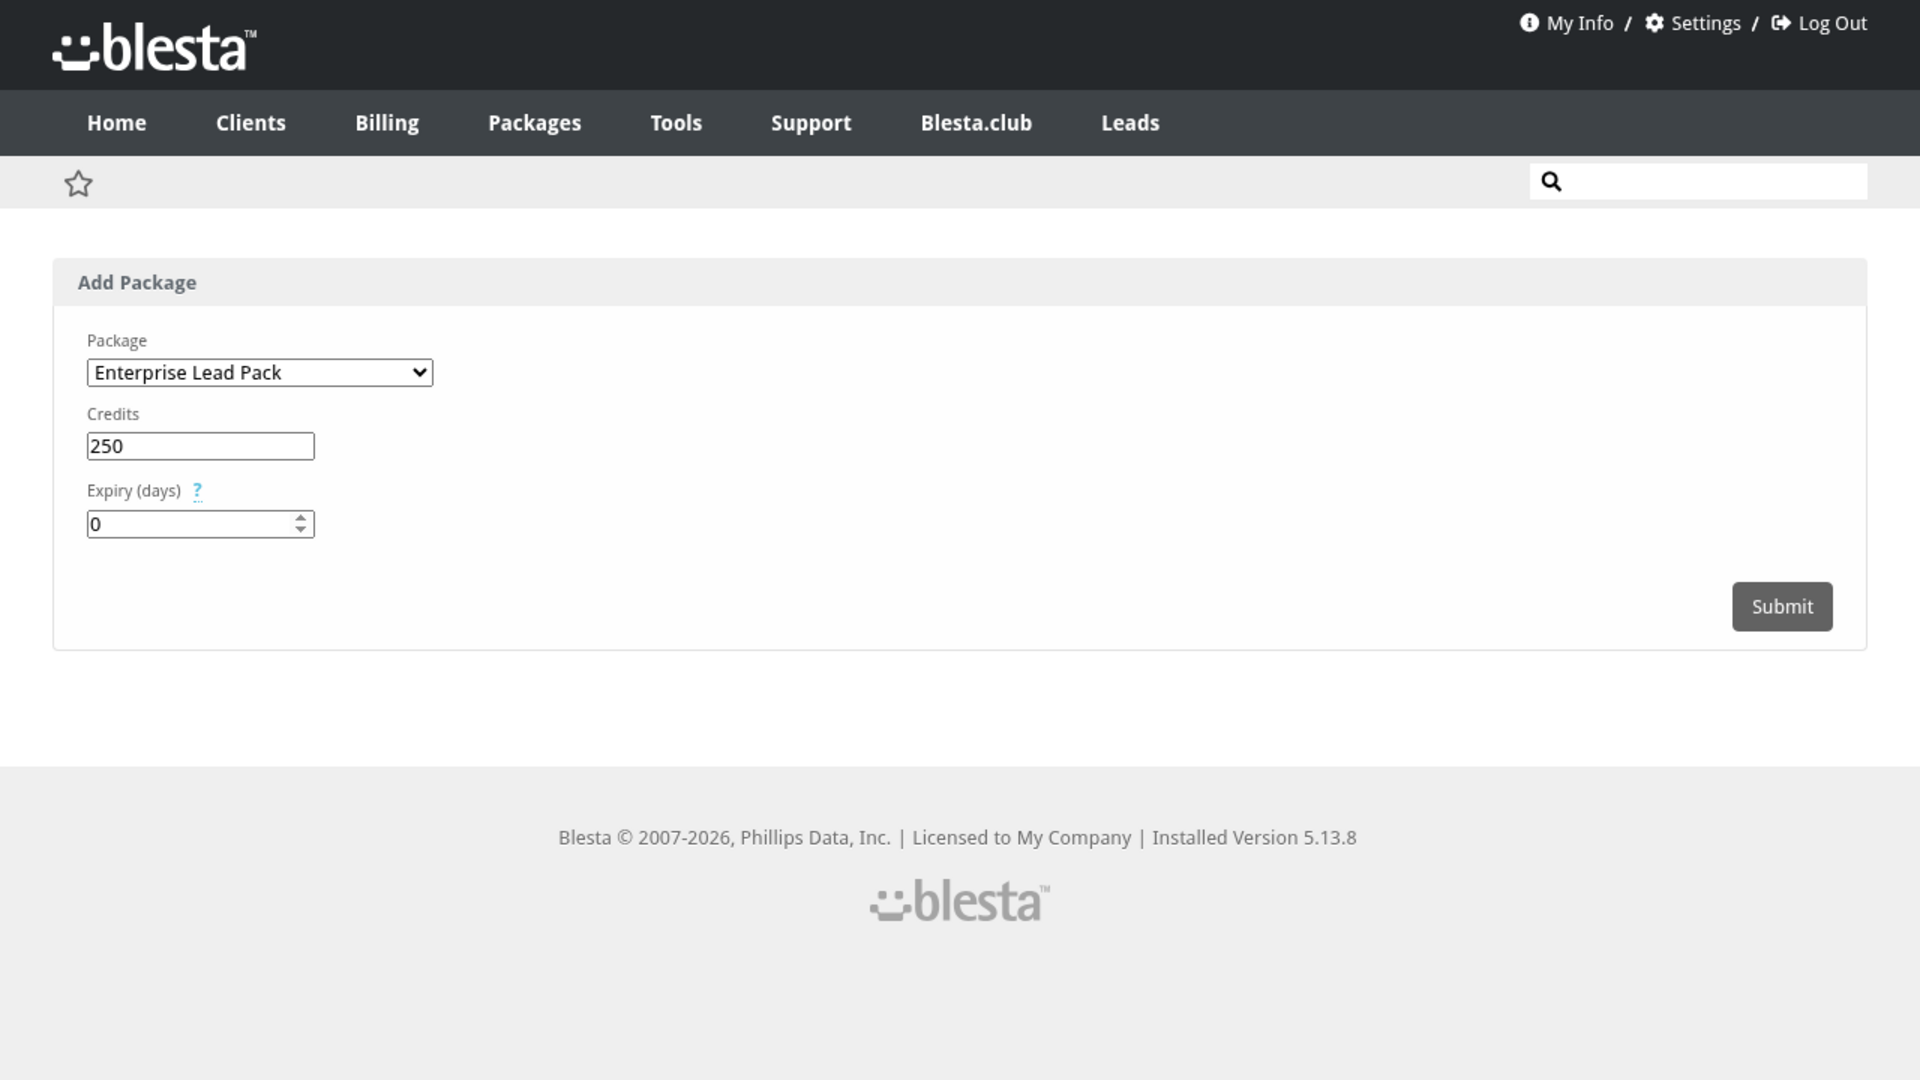
Task: Click the Add Package heading
Action: coord(137,283)
